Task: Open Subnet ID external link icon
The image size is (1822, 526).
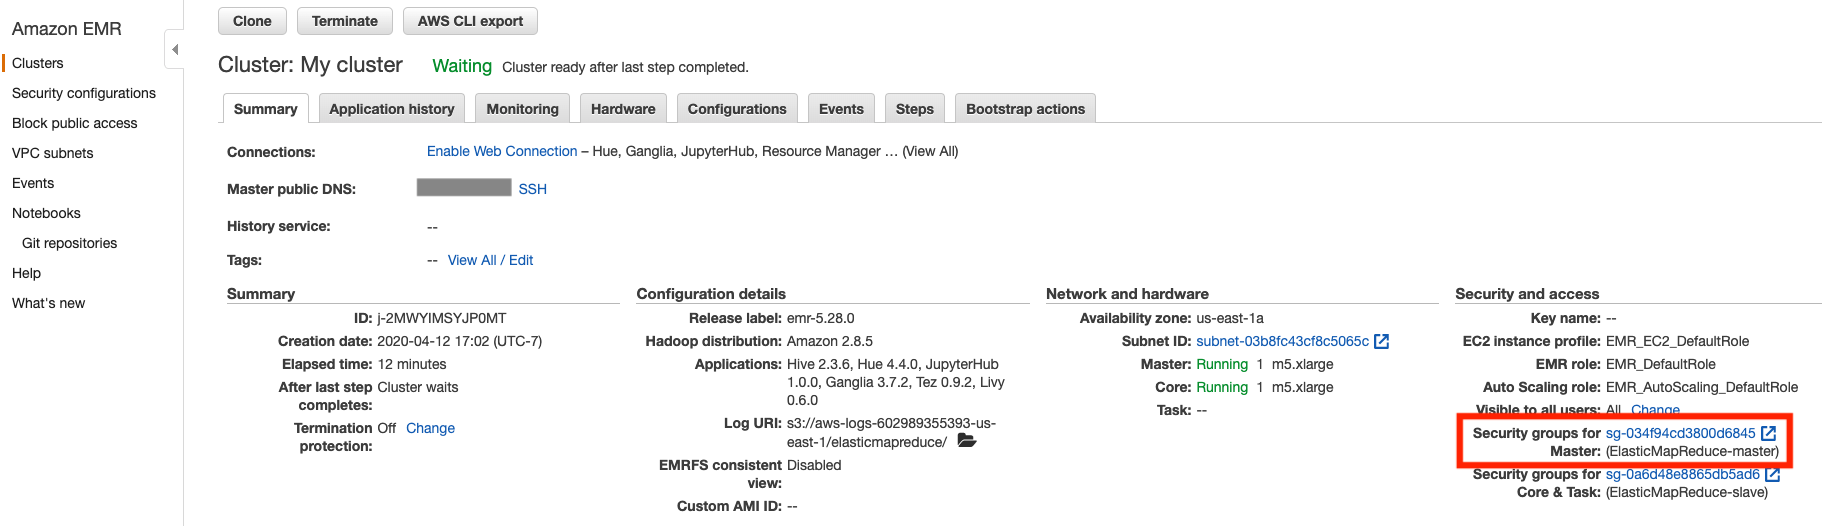Action: (1382, 341)
